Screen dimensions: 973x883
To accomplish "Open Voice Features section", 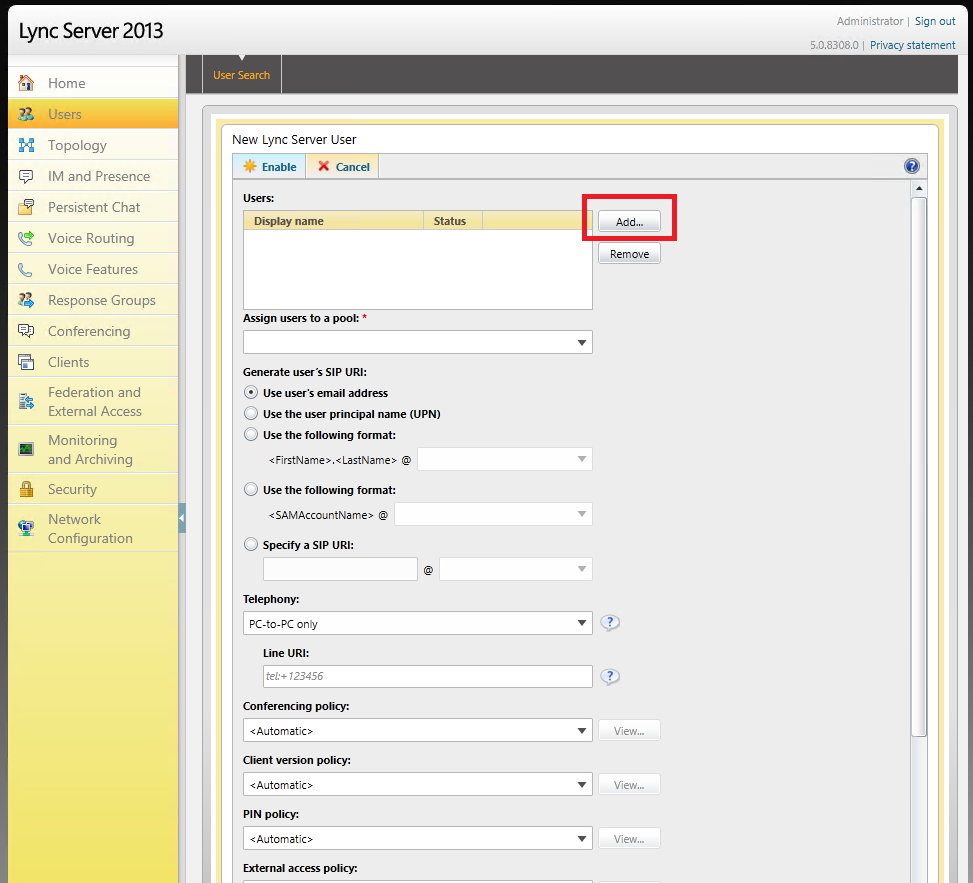I will click(93, 269).
